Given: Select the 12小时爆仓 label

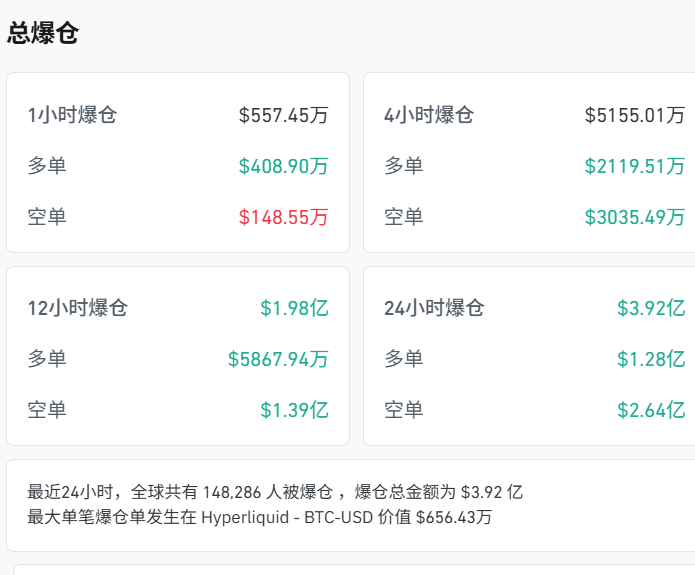Looking at the screenshot, I should pyautogui.click(x=78, y=308).
